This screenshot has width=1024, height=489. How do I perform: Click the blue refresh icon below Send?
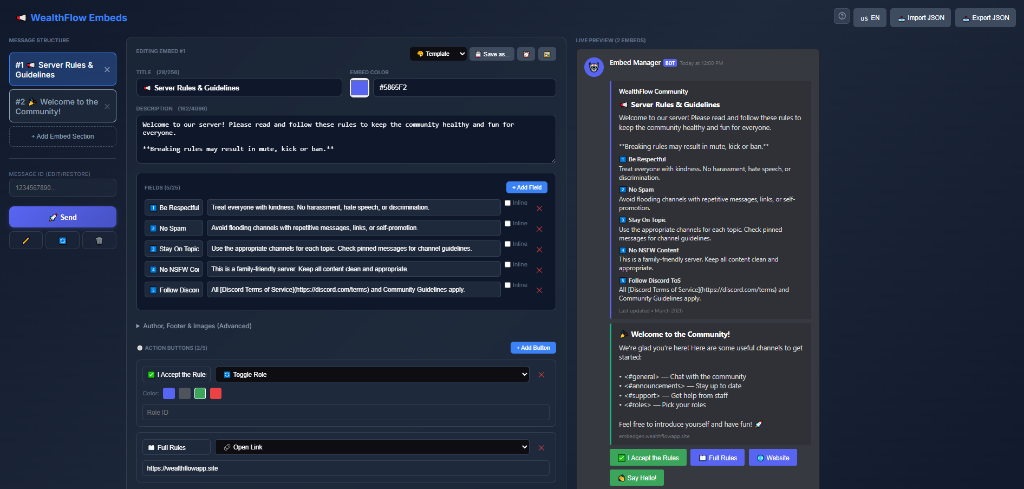click(x=63, y=240)
